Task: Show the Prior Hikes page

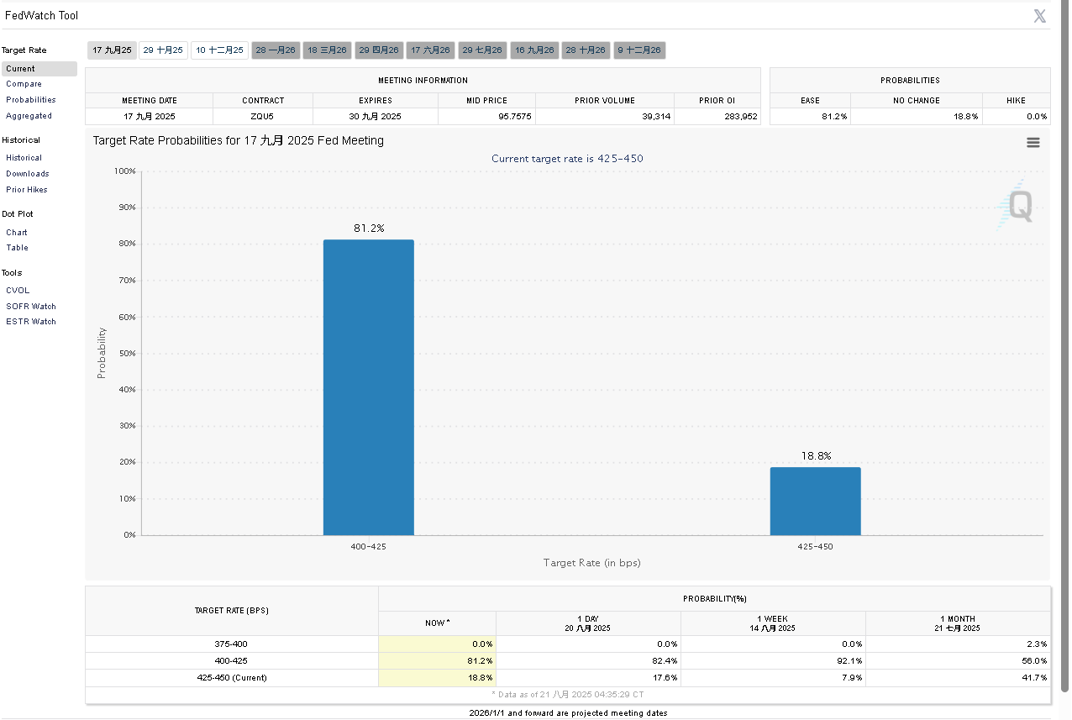Action: pos(27,190)
